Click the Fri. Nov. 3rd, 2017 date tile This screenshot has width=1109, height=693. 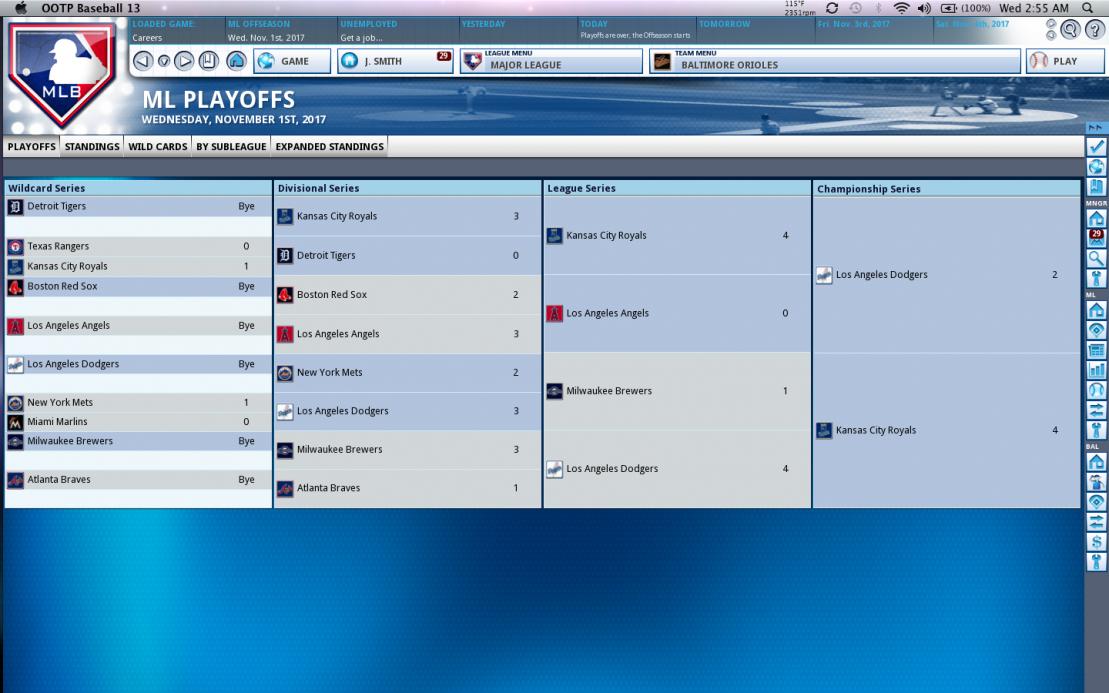coord(873,30)
